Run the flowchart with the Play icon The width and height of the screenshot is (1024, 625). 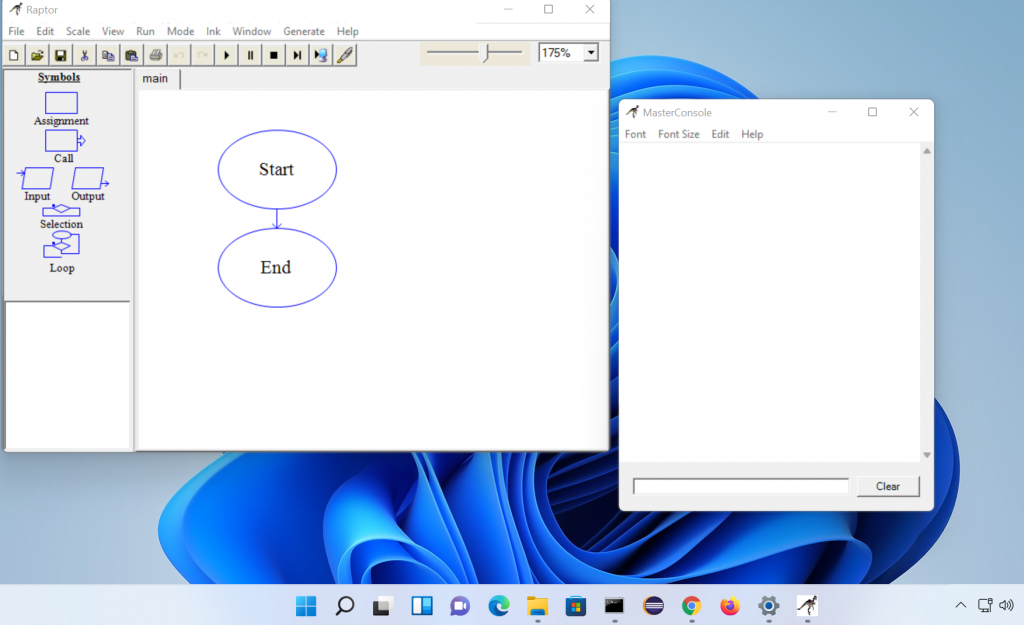click(x=226, y=54)
